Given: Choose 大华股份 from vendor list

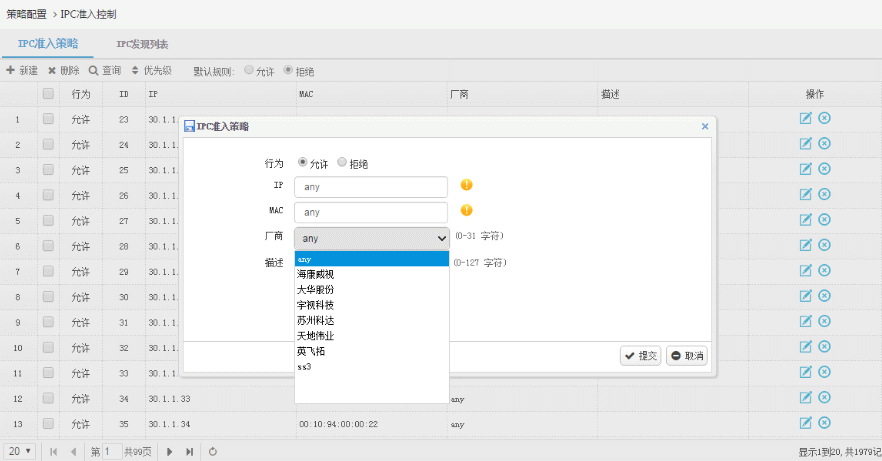Looking at the screenshot, I should coord(316,289).
